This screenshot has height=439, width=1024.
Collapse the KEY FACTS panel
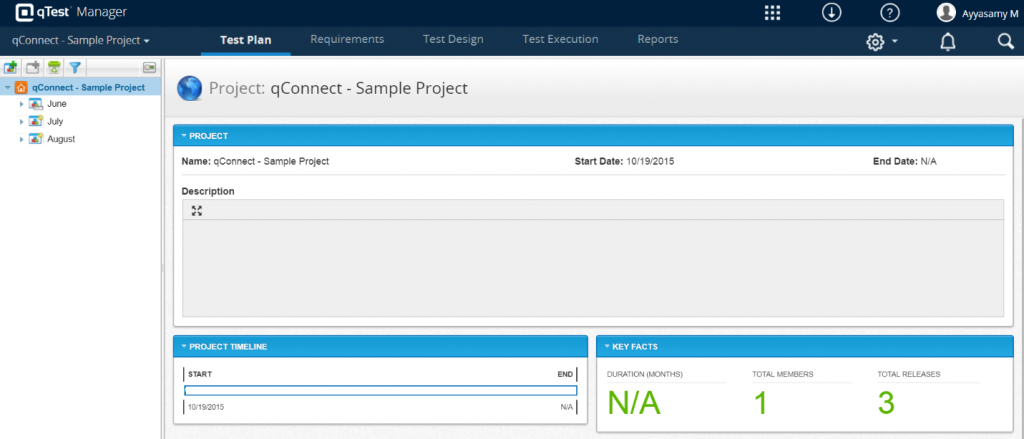click(607, 346)
